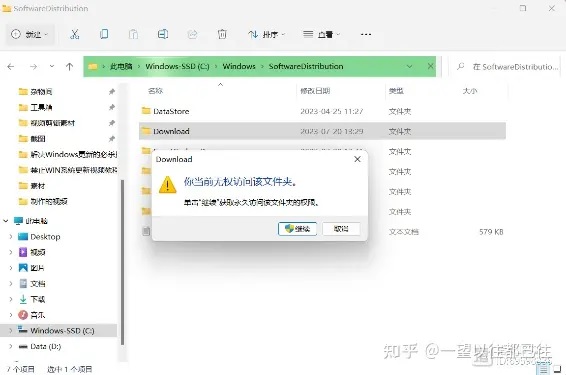Click the This PC monitor icon
Image resolution: width=566 pixels, height=375 pixels.
pos(18,221)
